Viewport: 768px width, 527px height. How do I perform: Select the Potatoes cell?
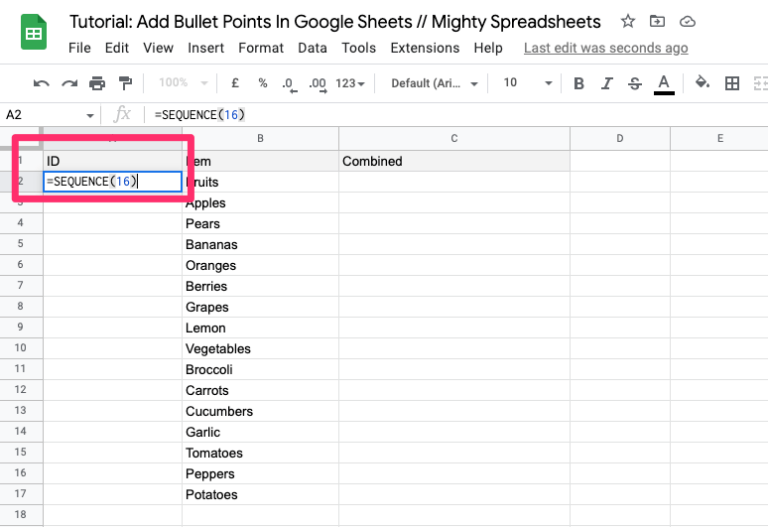(260, 494)
